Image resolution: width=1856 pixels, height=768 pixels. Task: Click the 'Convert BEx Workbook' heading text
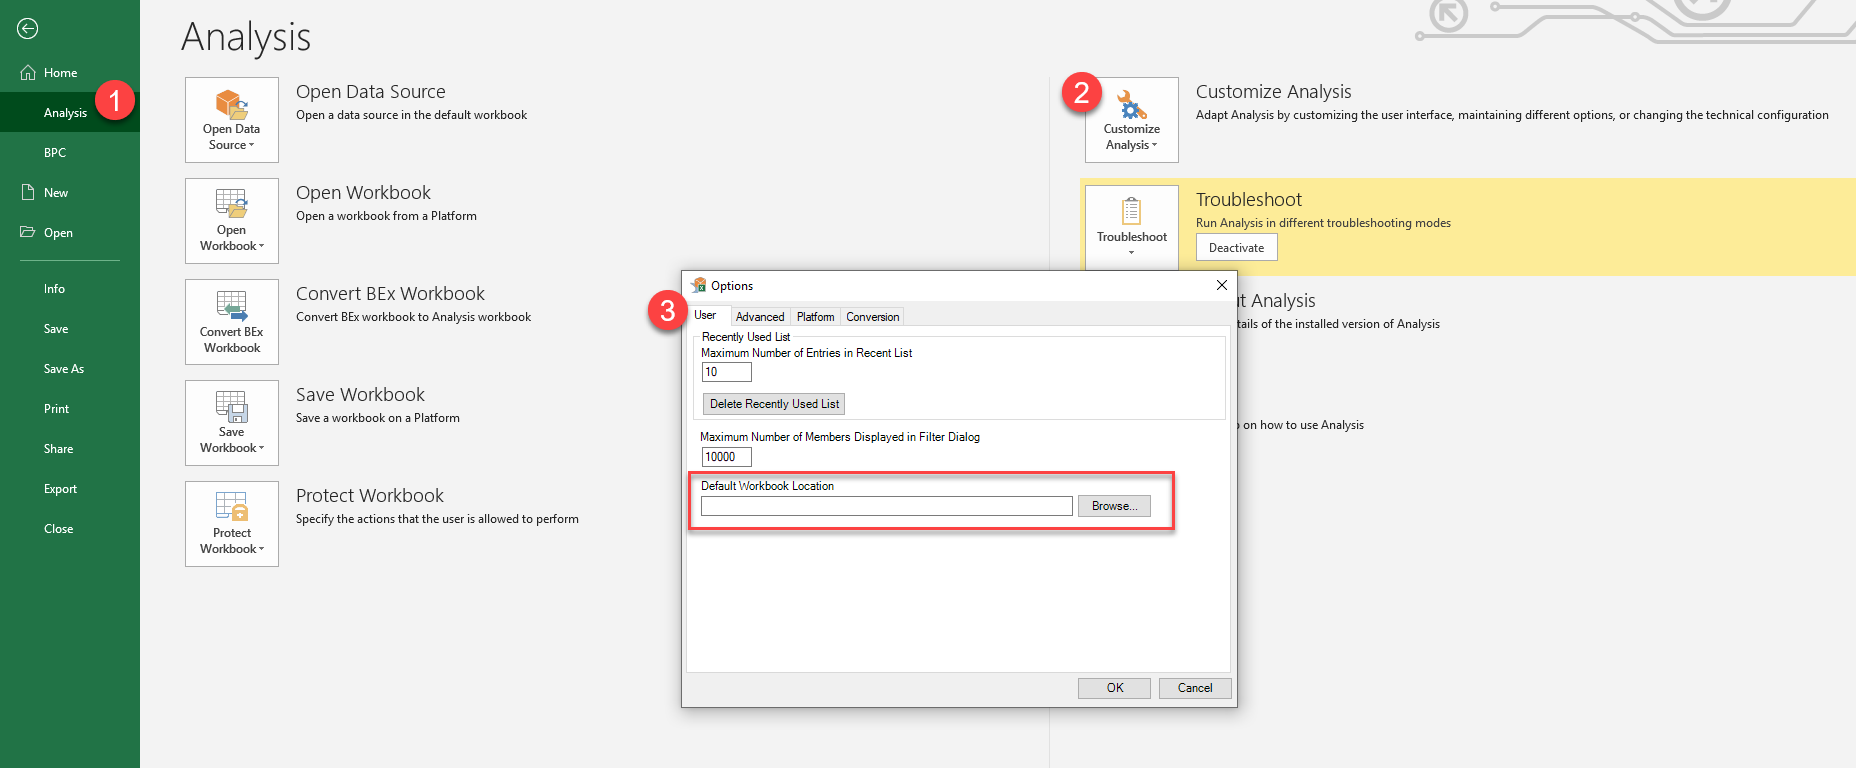390,294
